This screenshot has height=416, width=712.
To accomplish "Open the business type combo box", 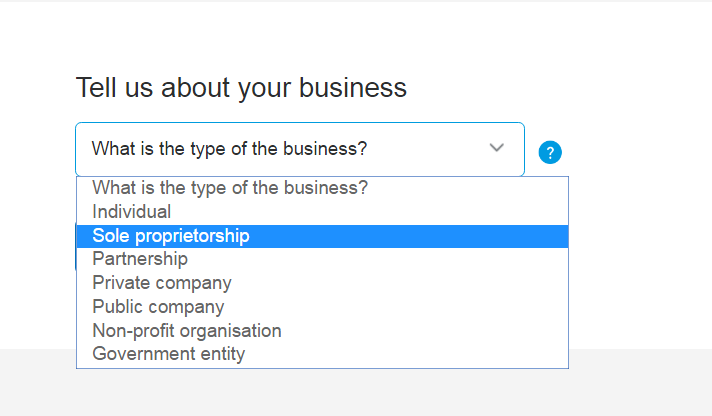I will click(x=299, y=149).
